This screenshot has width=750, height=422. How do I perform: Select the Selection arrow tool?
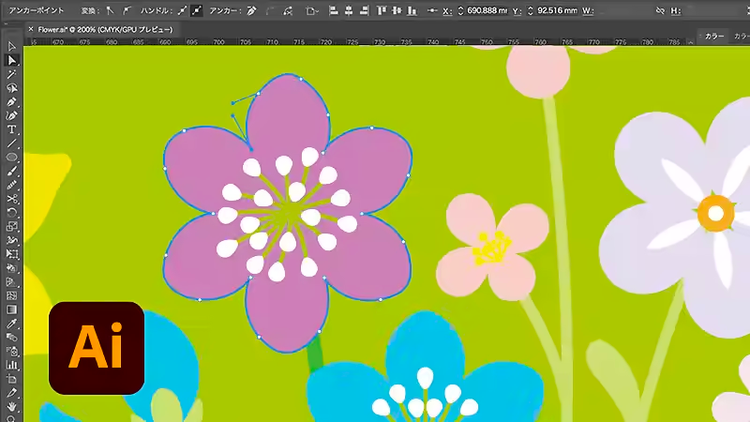[x=12, y=46]
